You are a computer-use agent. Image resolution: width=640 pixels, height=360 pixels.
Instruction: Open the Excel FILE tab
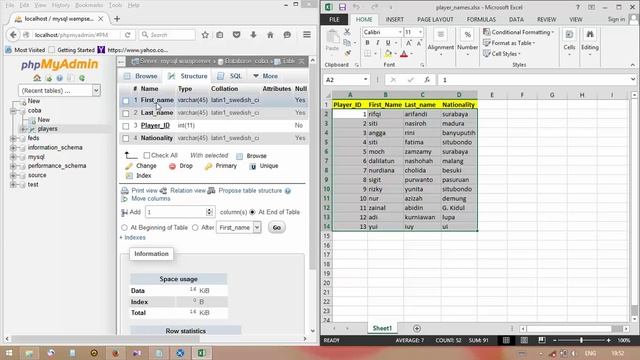click(334, 20)
